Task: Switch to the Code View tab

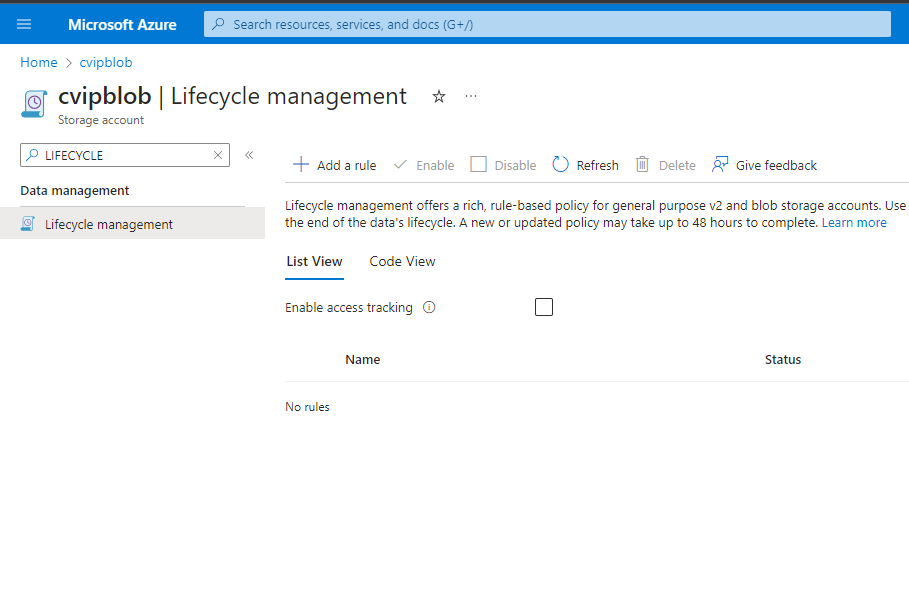Action: click(402, 261)
